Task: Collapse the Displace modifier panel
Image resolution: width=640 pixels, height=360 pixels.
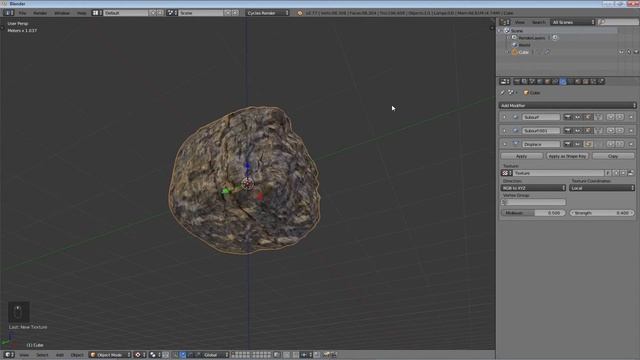Action: (x=504, y=144)
